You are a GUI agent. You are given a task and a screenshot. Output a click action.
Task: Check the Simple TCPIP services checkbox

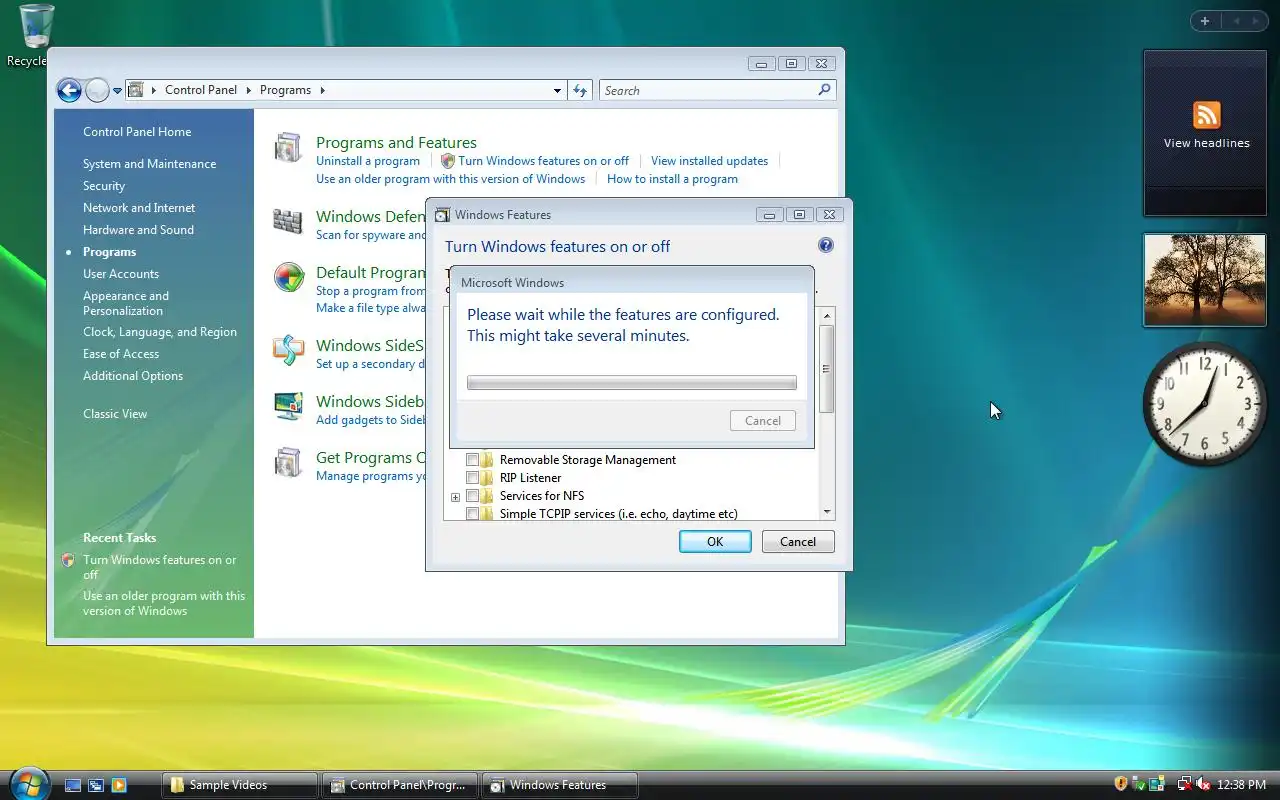tap(472, 514)
